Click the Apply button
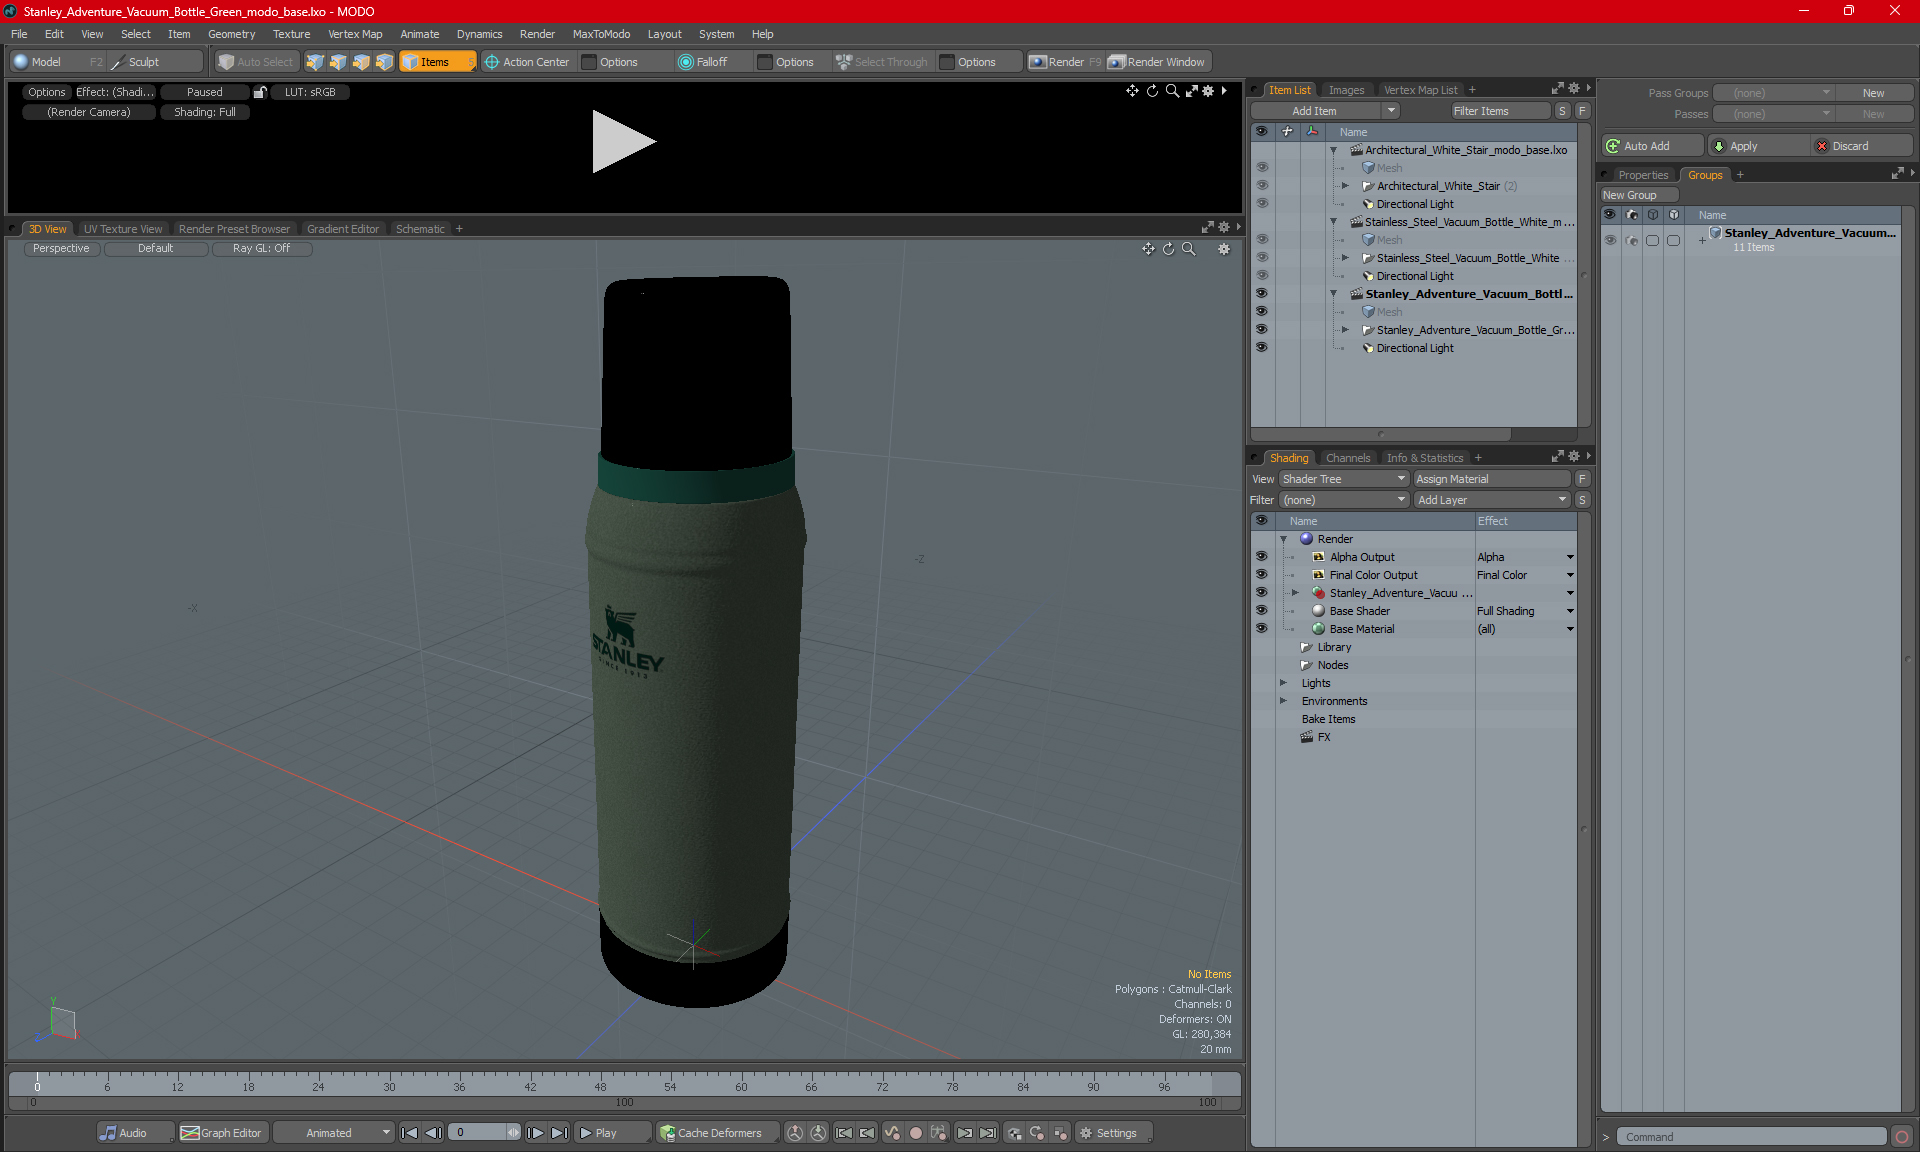Image resolution: width=1920 pixels, height=1152 pixels. coord(1759,146)
